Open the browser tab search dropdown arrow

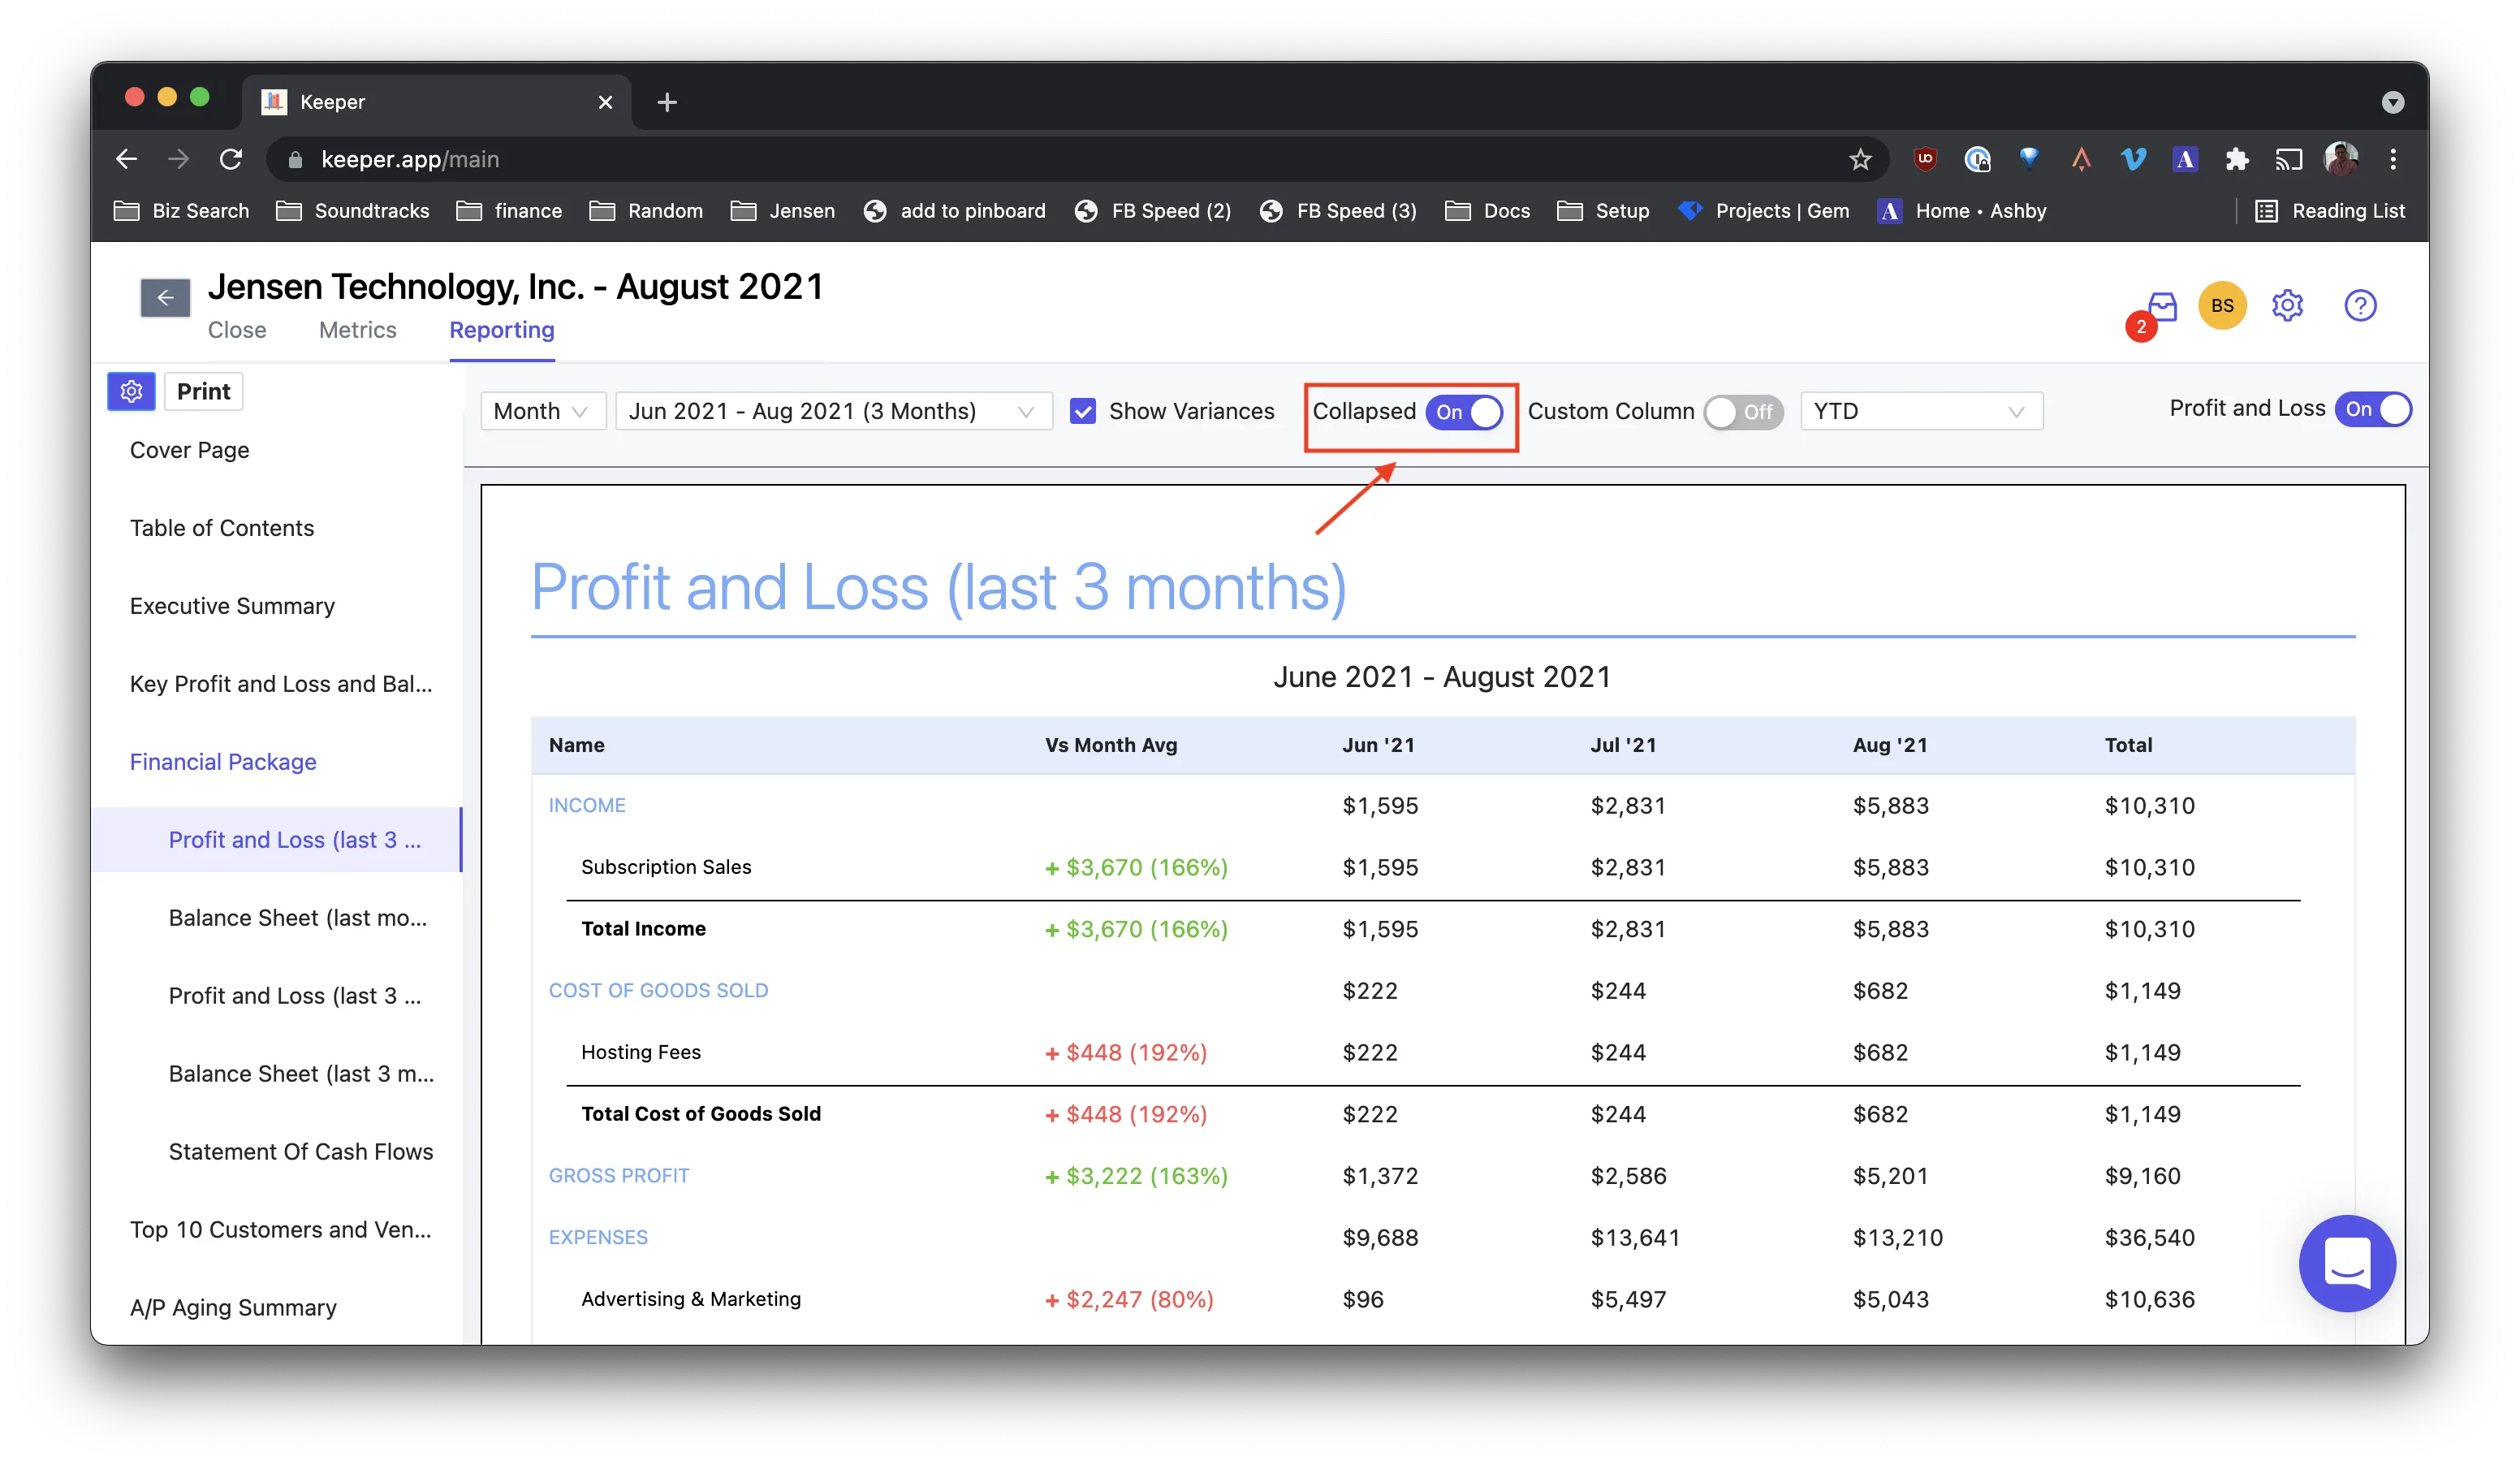pos(2392,102)
